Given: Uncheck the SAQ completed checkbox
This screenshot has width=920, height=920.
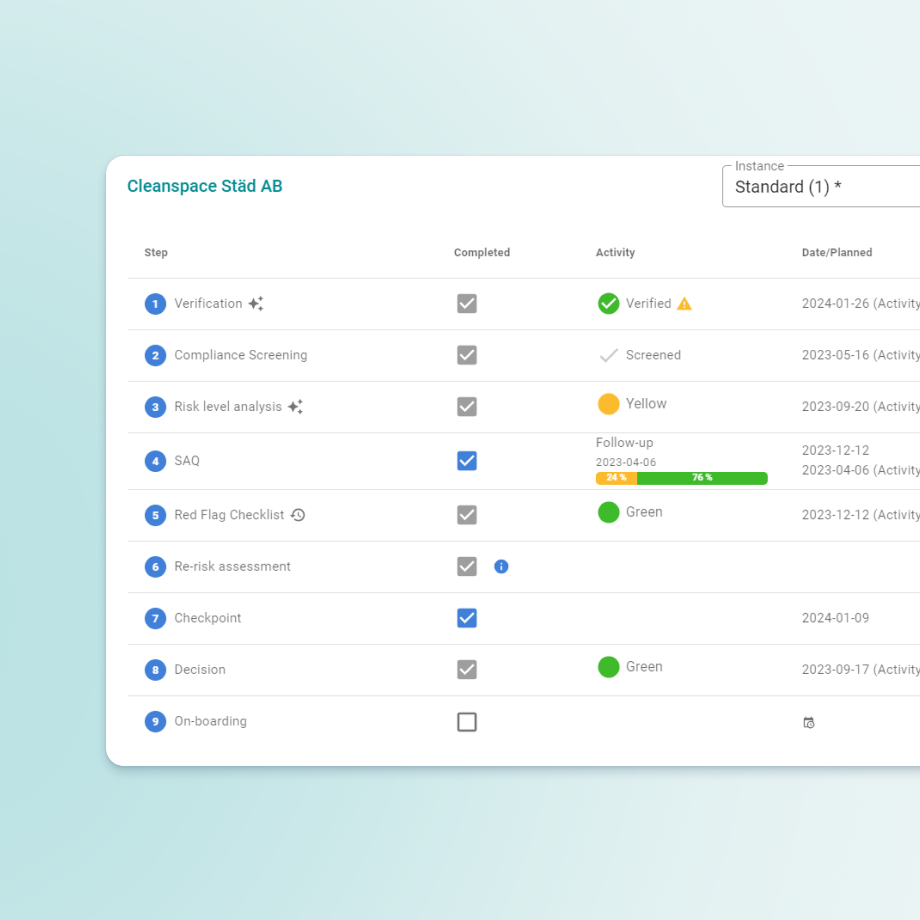Looking at the screenshot, I should click(x=467, y=461).
